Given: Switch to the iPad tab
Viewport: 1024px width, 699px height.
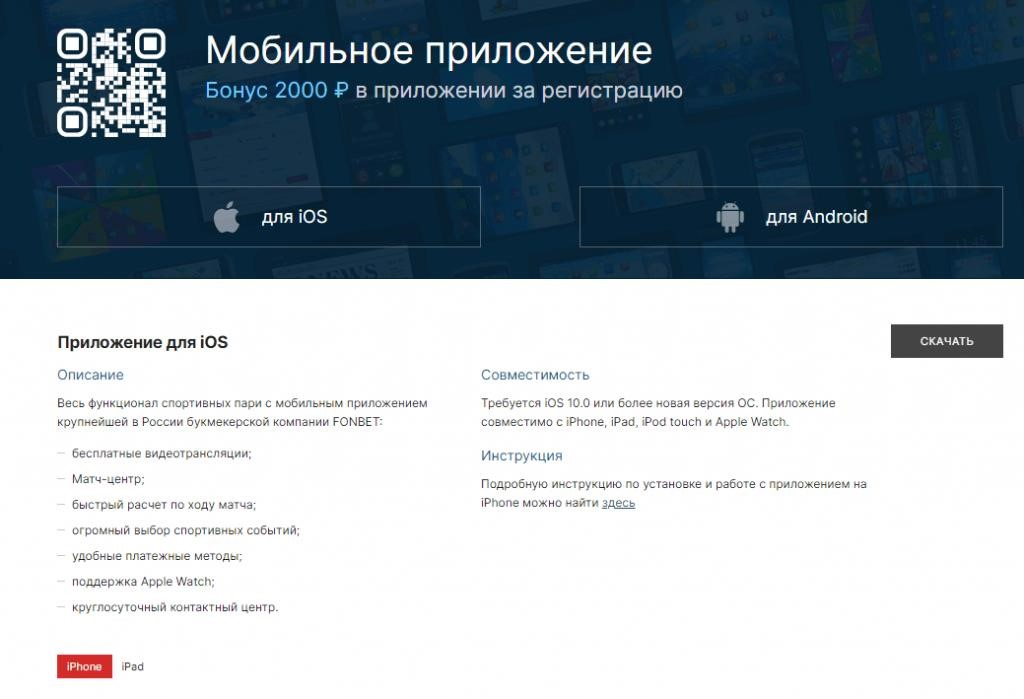Looking at the screenshot, I should [x=133, y=666].
